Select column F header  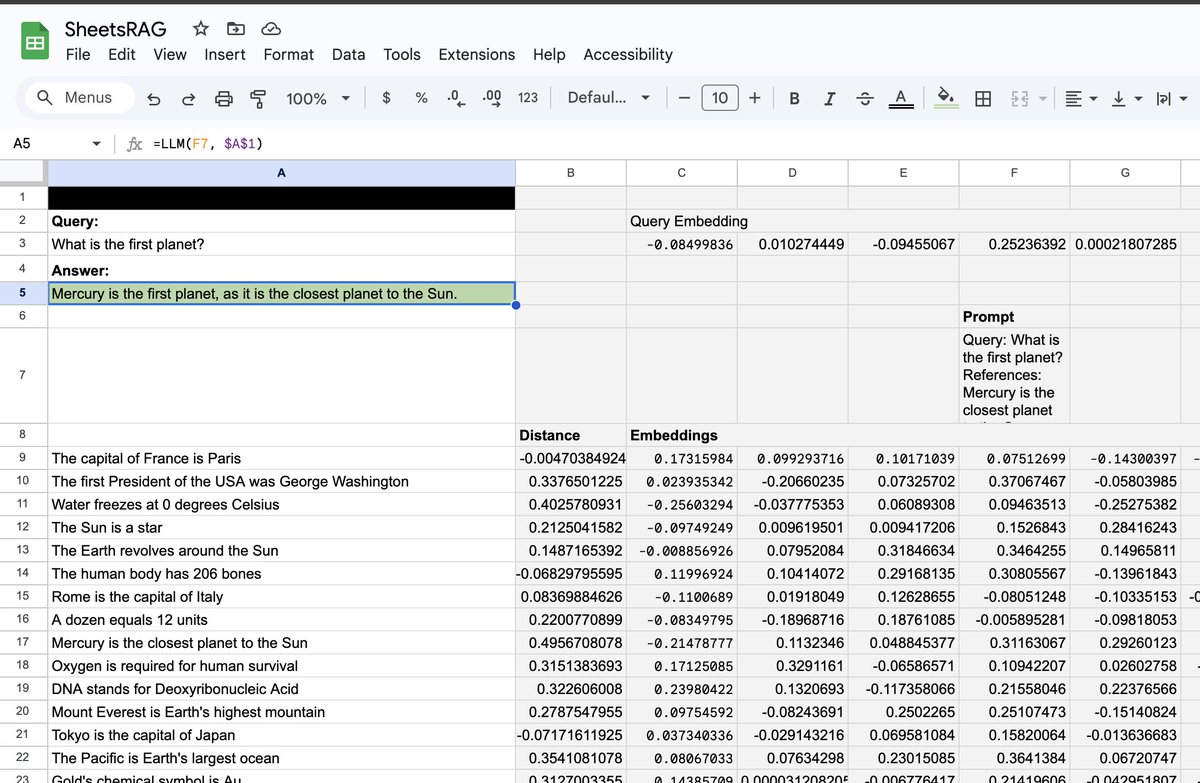click(1014, 173)
